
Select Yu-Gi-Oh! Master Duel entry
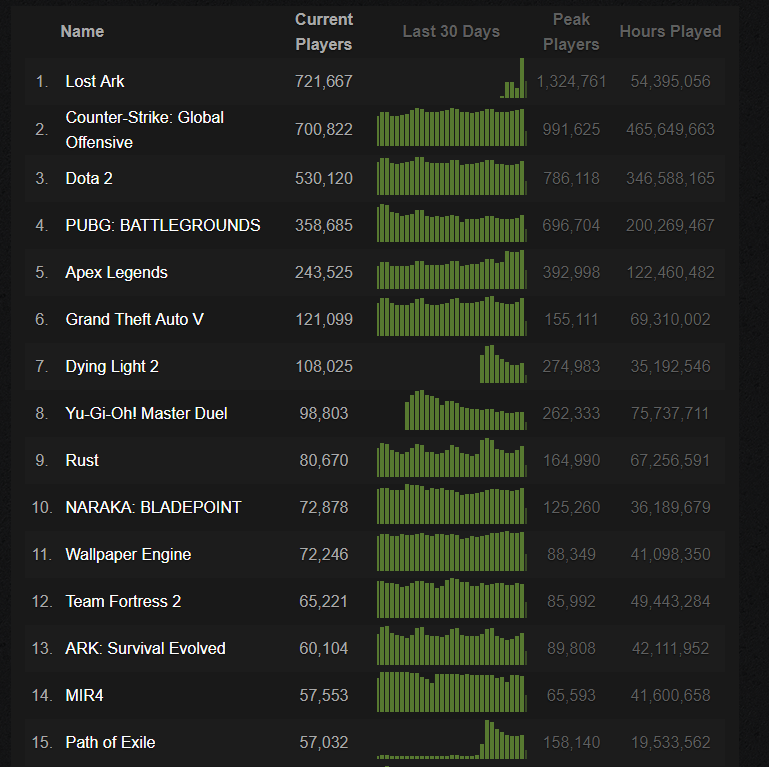pyautogui.click(x=146, y=413)
